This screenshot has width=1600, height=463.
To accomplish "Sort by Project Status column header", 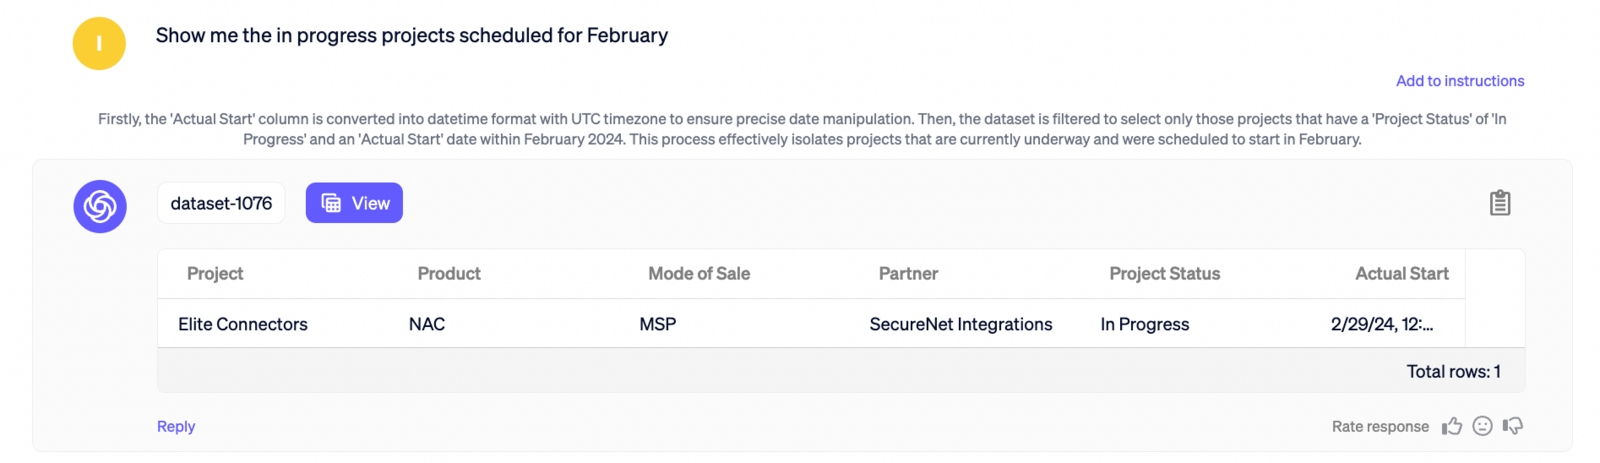I will coord(1164,274).
